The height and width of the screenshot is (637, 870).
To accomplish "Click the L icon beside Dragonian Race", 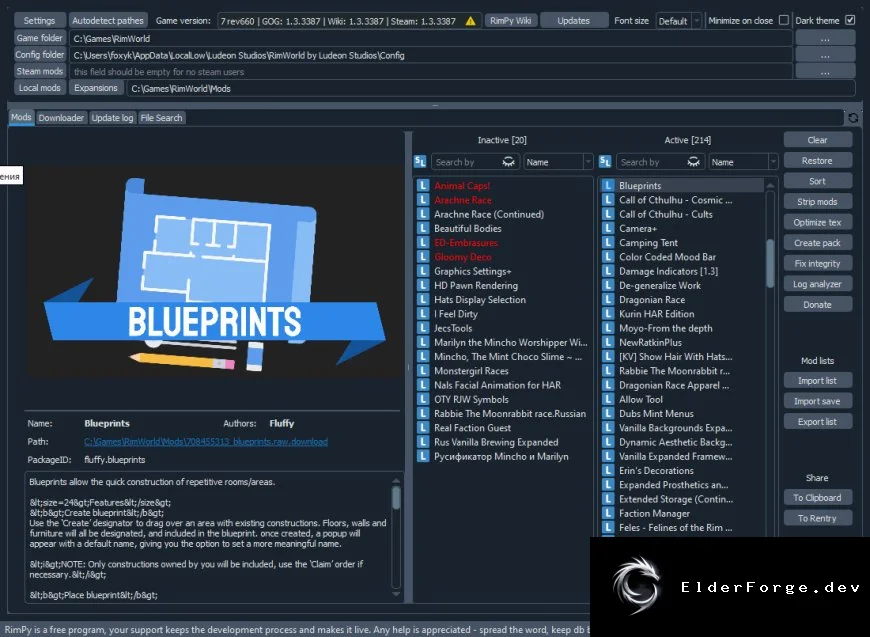I will coord(608,299).
